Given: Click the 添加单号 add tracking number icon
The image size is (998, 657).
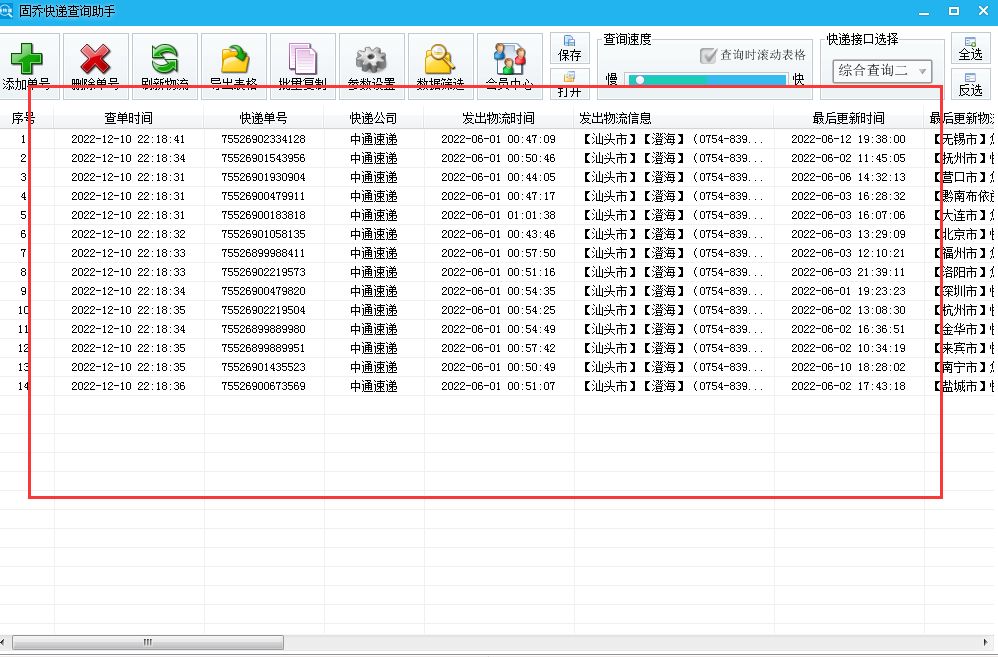Looking at the screenshot, I should (30, 60).
